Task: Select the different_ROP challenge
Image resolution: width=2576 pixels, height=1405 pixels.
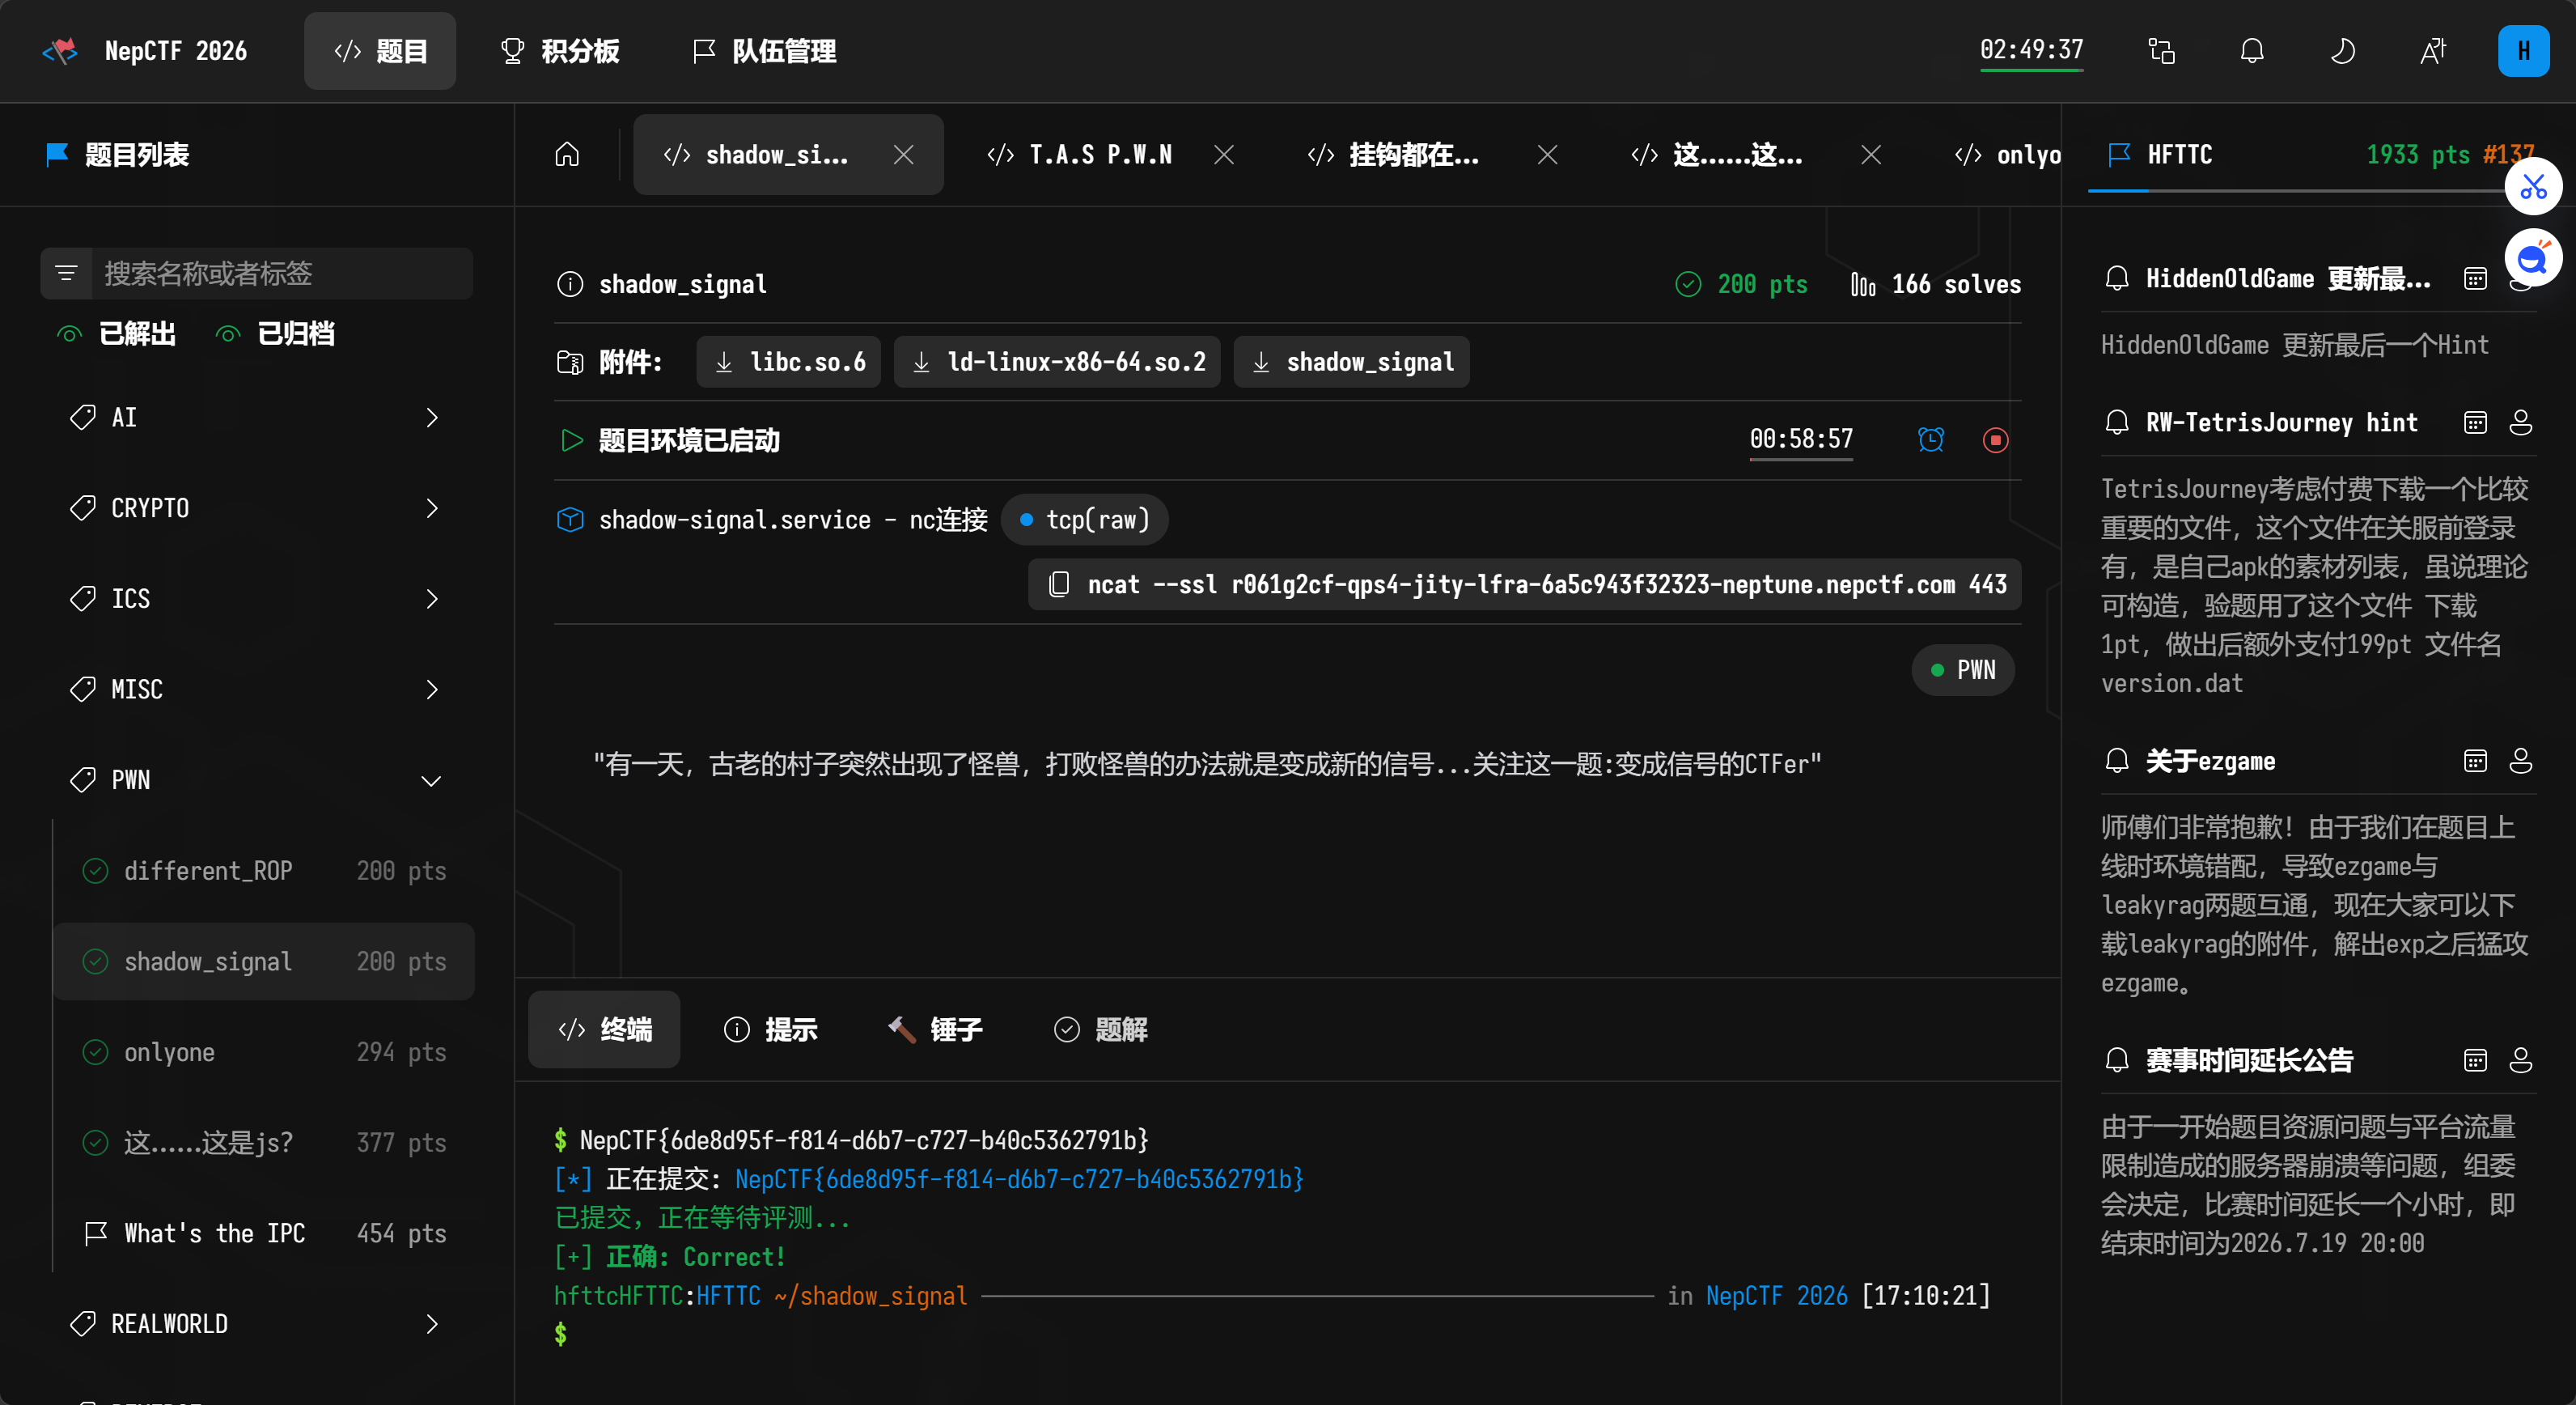Action: tap(264, 871)
